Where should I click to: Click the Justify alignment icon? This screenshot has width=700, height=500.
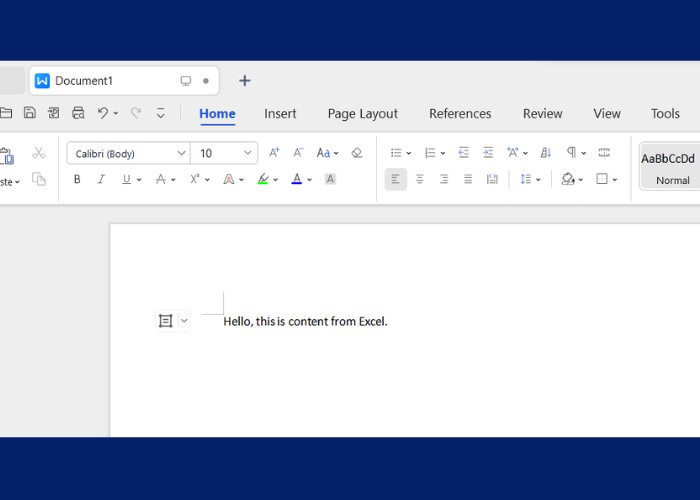pyautogui.click(x=468, y=179)
